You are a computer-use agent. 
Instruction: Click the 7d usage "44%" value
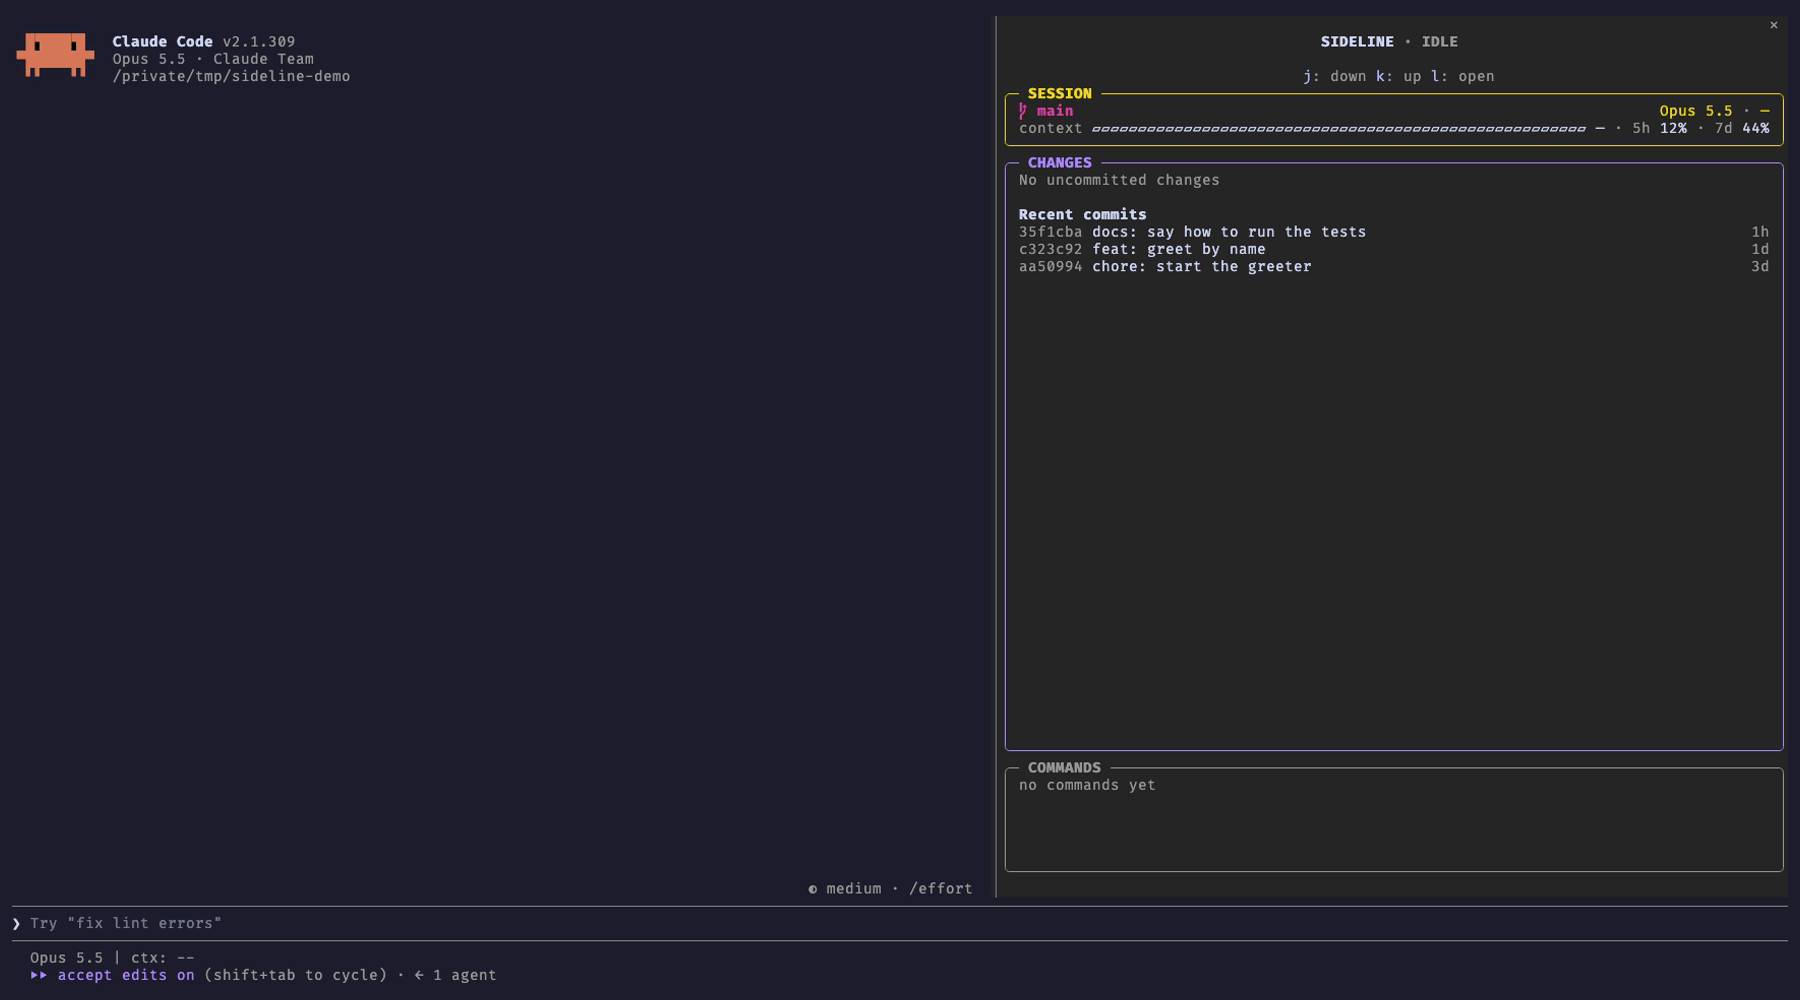tap(1756, 129)
